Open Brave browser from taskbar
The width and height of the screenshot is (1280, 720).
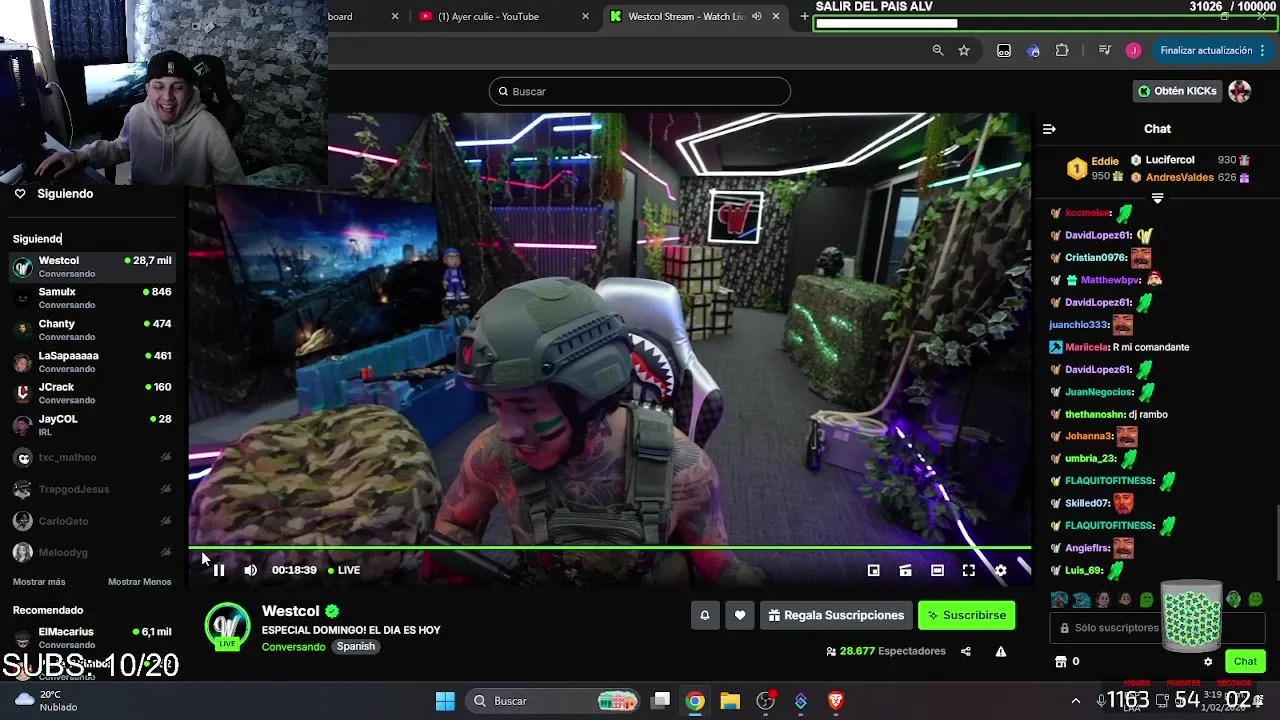point(836,701)
